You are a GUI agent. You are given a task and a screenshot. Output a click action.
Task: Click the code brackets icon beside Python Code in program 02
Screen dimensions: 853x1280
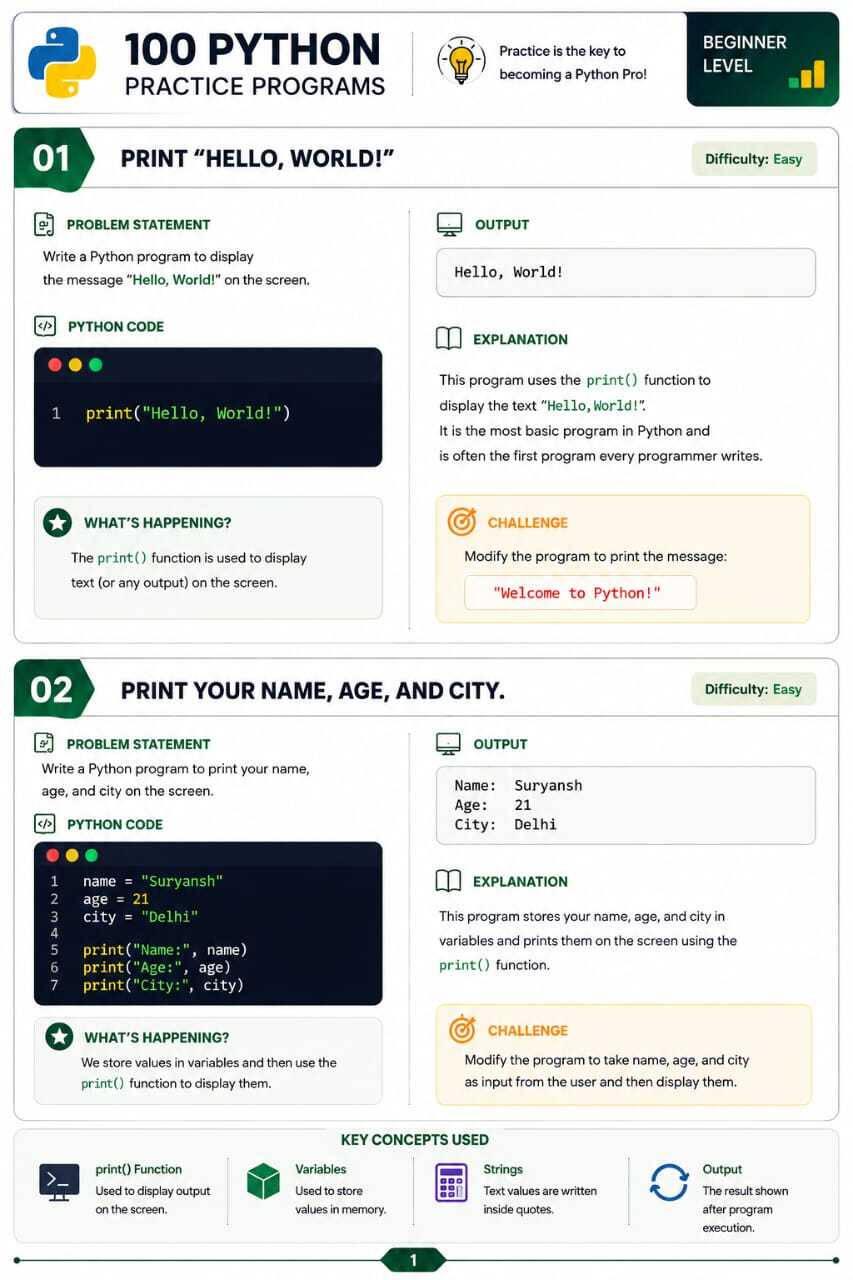coord(44,824)
